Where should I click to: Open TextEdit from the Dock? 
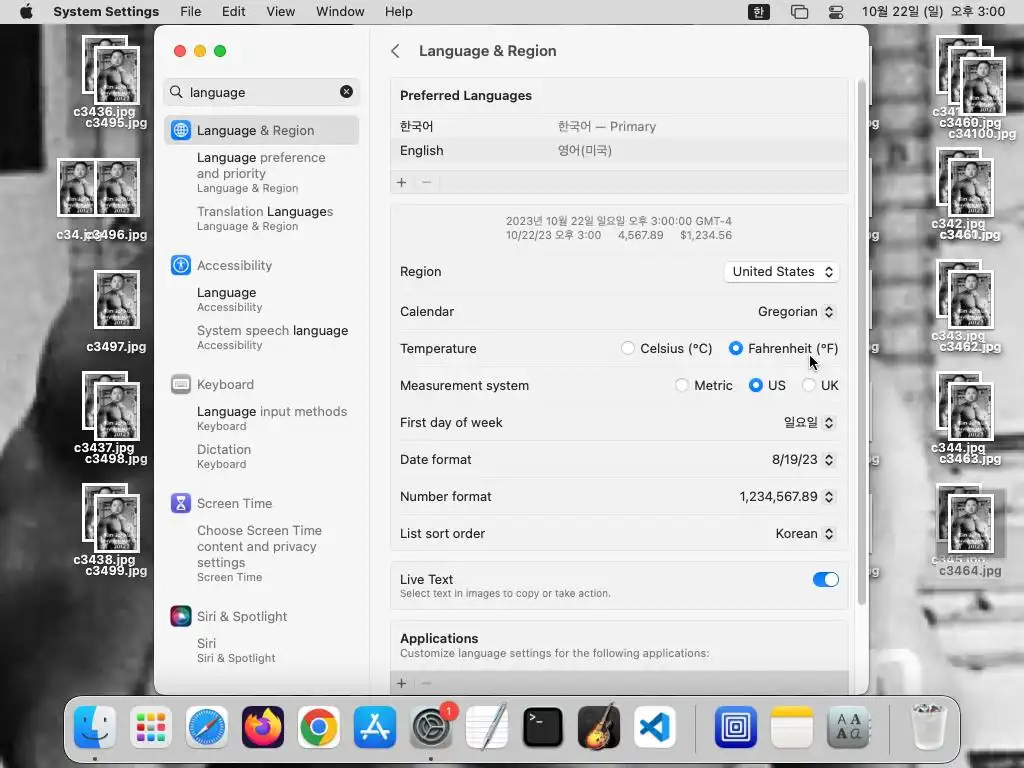point(487,727)
